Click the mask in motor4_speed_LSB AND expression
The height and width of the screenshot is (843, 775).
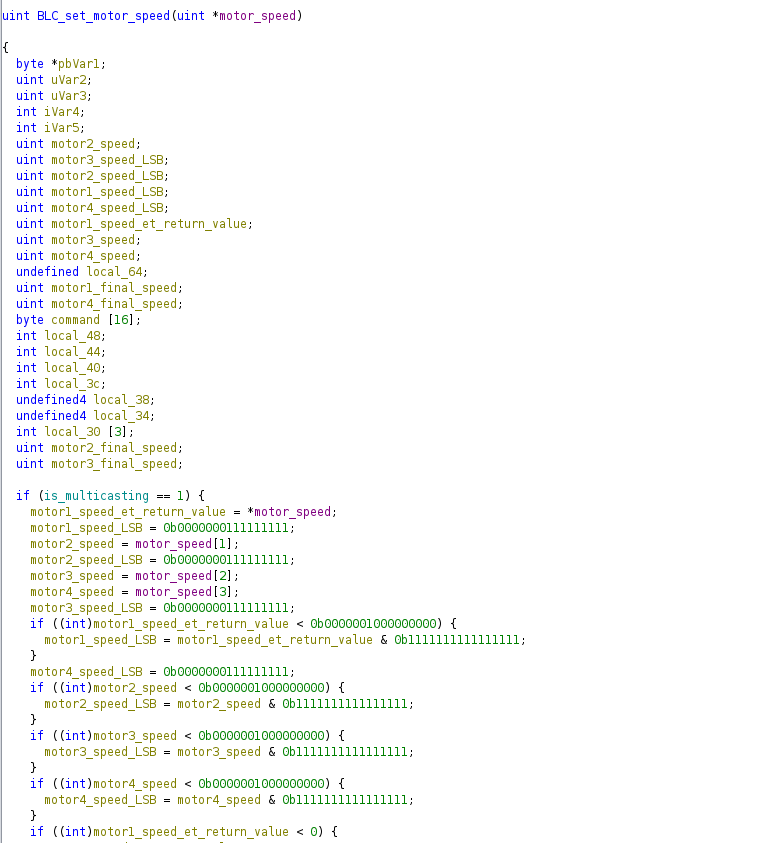click(345, 801)
